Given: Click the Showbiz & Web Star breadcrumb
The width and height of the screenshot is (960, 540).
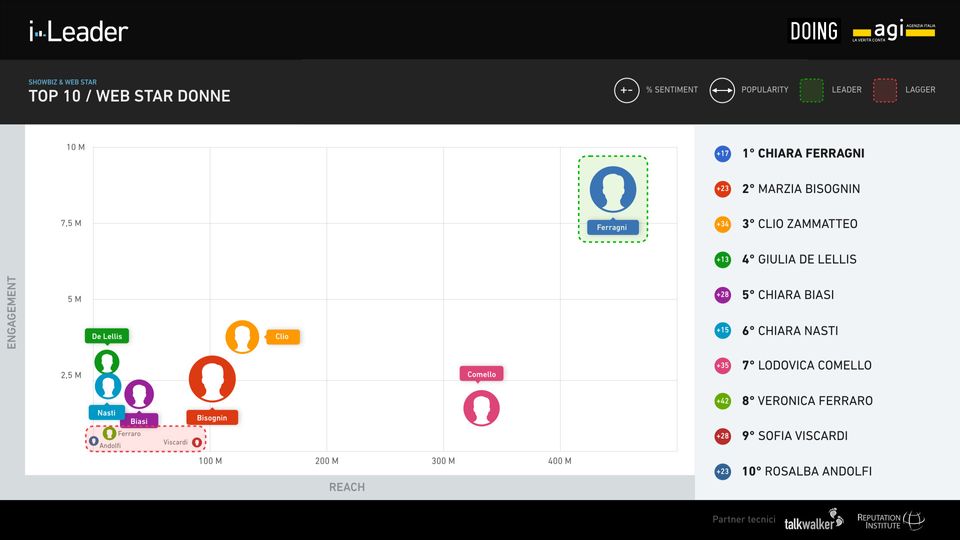Looking at the screenshot, I should [x=62, y=82].
